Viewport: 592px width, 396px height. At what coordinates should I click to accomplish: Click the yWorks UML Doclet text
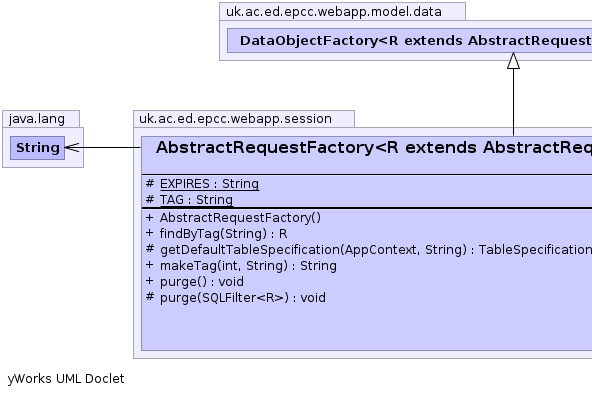(66, 379)
